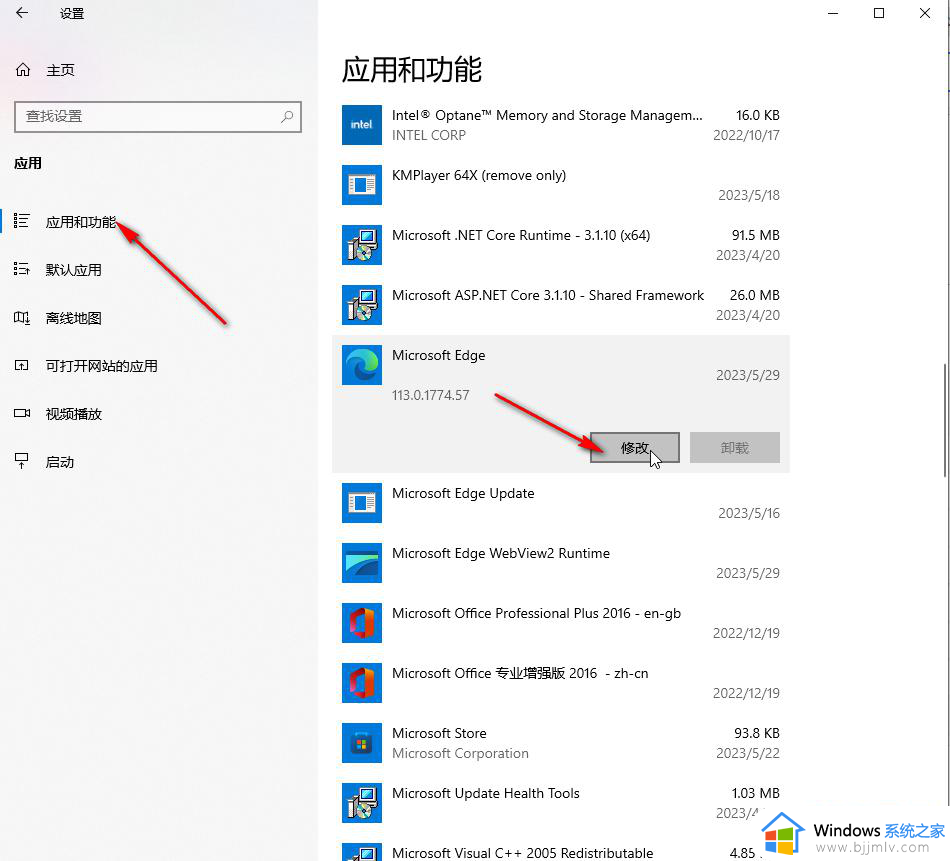Click the search magnifier in 查找设置
Screen dimensions: 950x861
click(287, 116)
